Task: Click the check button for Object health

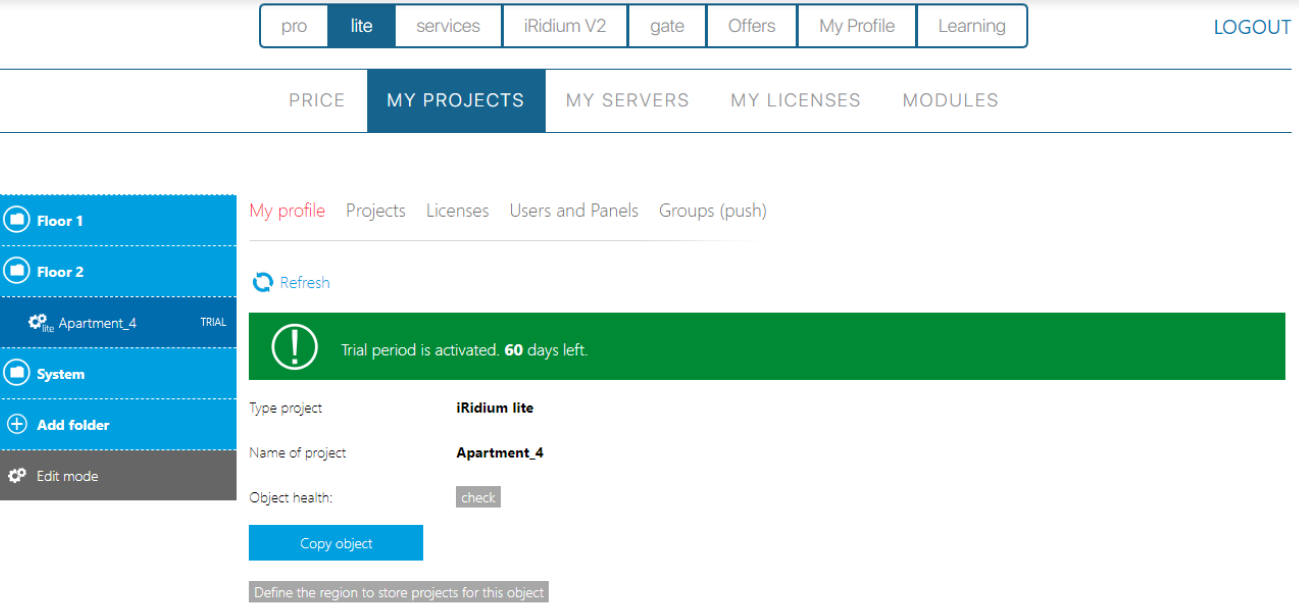Action: (478, 497)
